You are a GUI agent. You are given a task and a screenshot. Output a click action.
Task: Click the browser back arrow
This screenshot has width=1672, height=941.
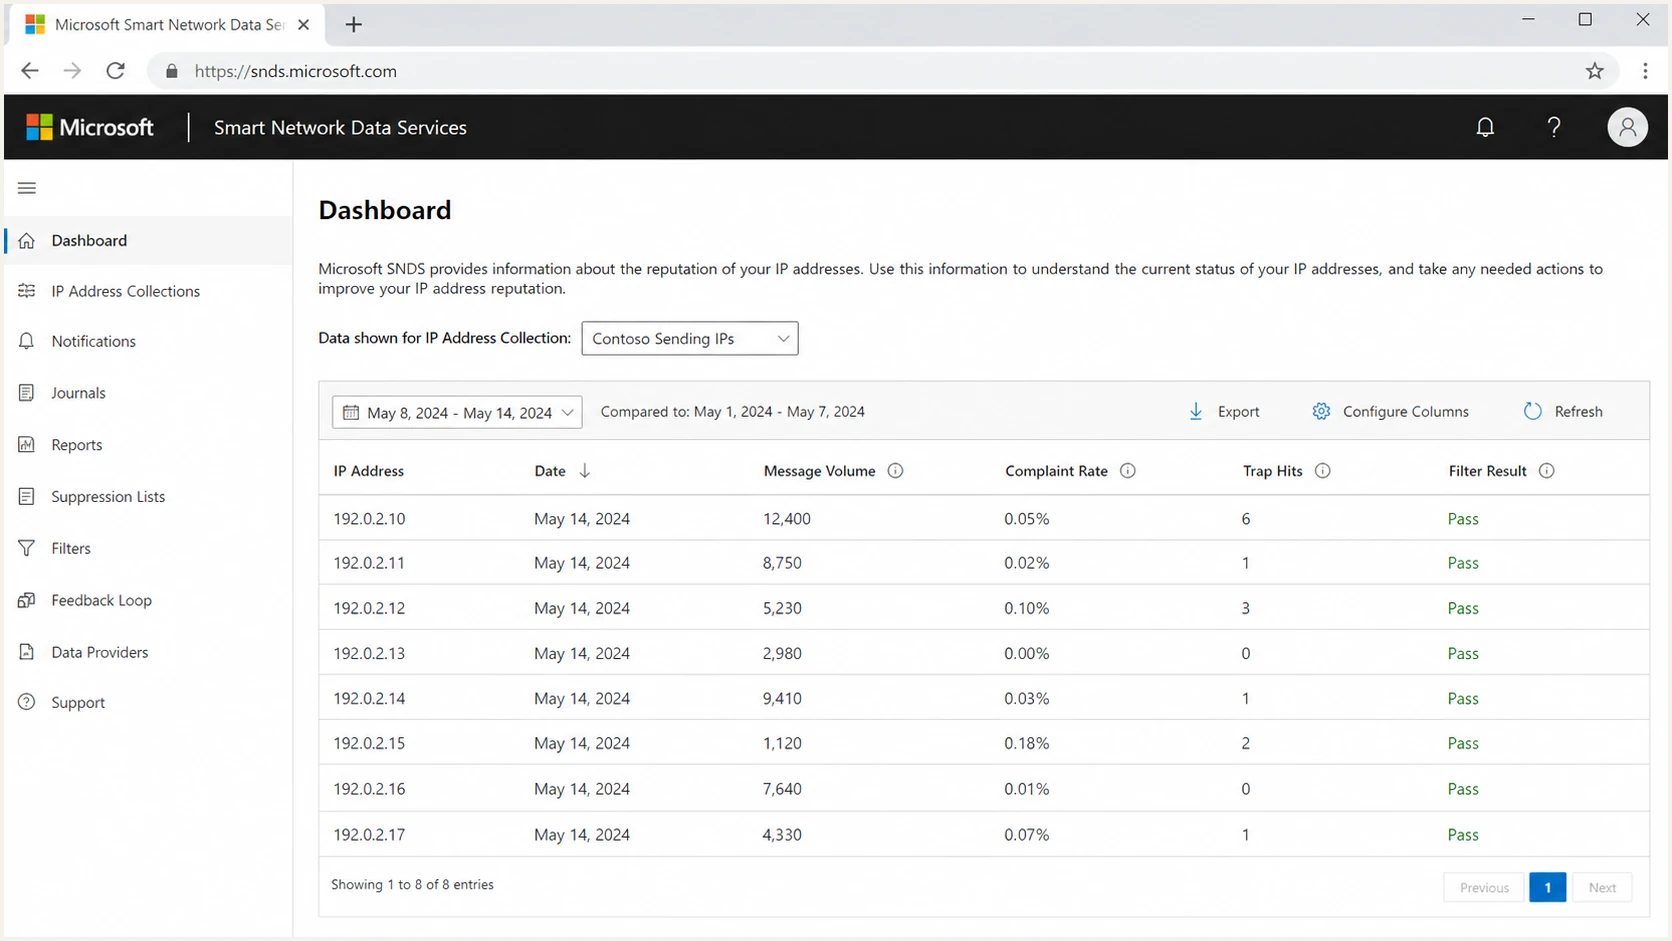[x=30, y=71]
